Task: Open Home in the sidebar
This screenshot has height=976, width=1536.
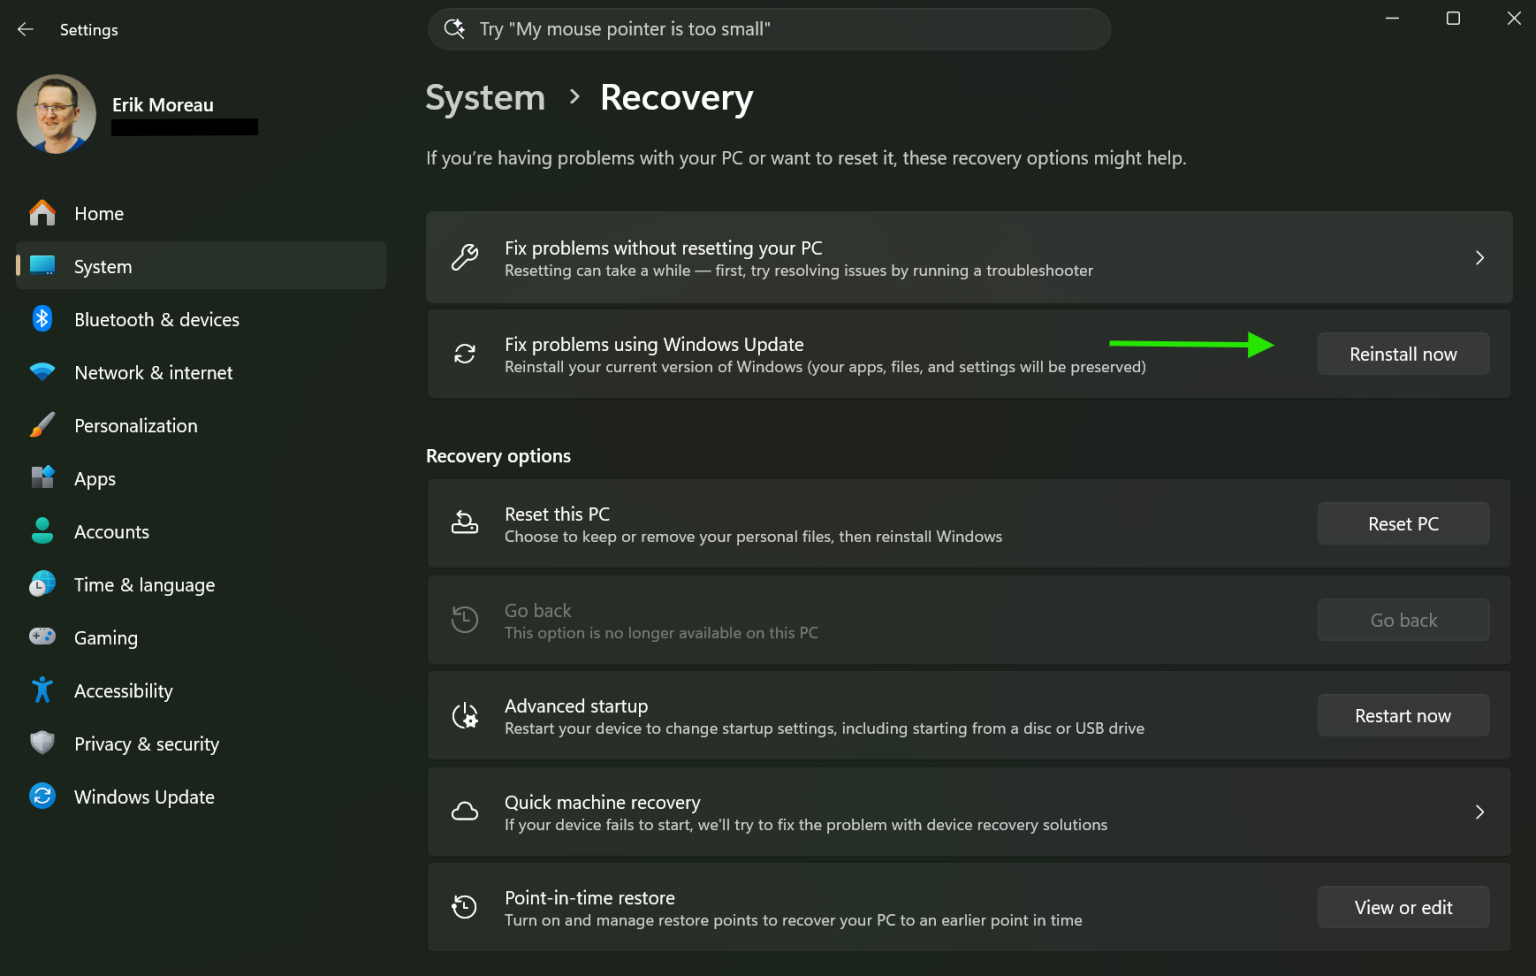Action: pyautogui.click(x=201, y=213)
